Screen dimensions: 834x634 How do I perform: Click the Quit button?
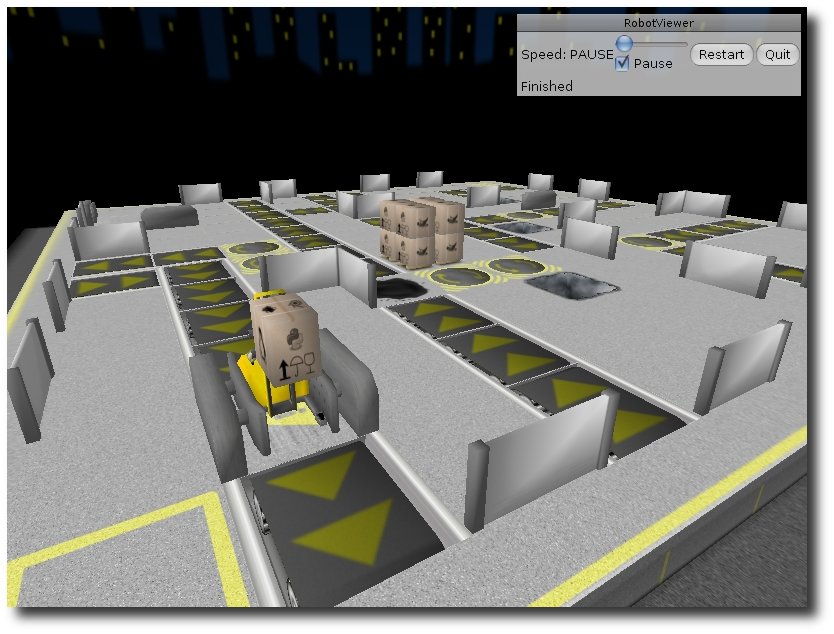pyautogui.click(x=777, y=54)
